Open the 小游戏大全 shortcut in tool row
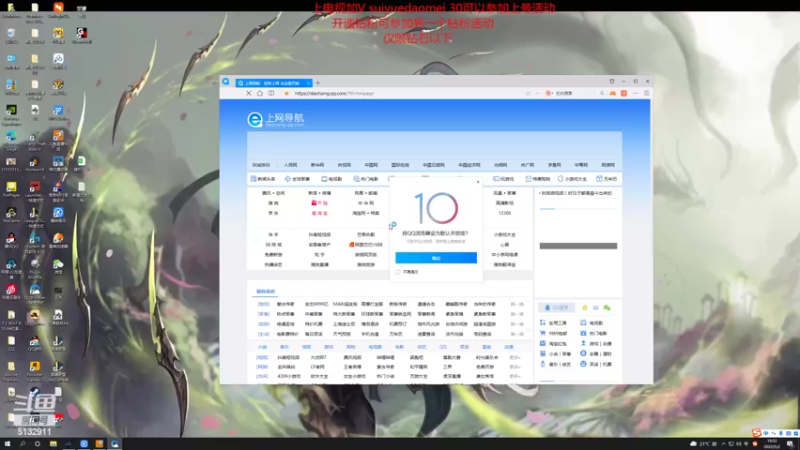This screenshot has height=450, width=800. click(572, 179)
